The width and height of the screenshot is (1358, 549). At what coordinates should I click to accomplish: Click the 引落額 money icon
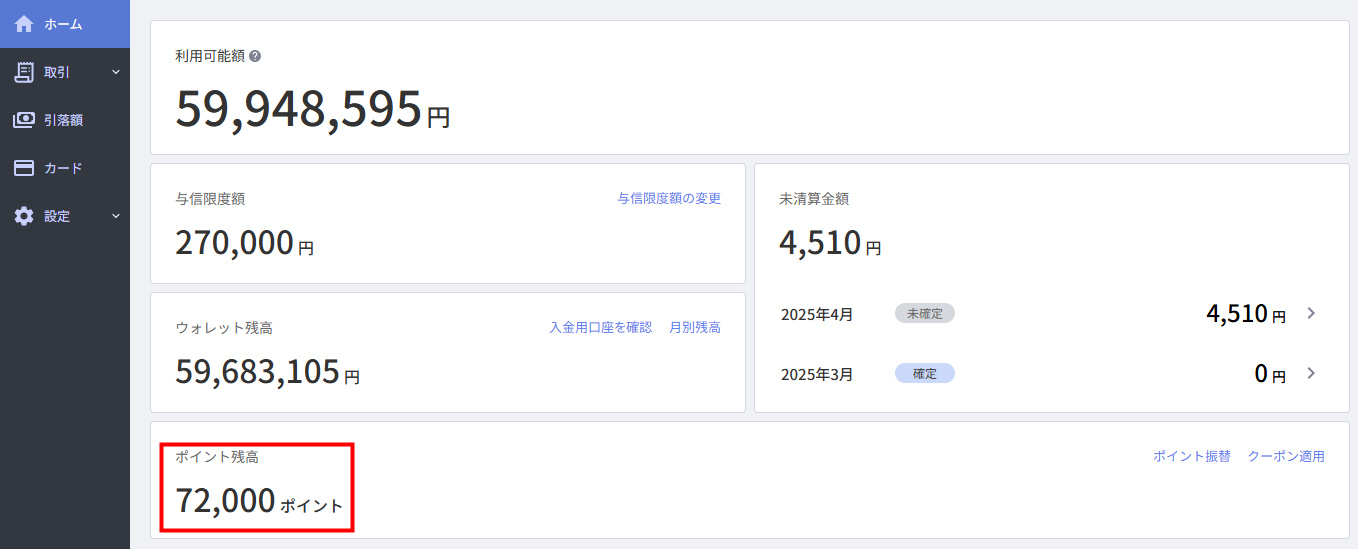tap(24, 120)
